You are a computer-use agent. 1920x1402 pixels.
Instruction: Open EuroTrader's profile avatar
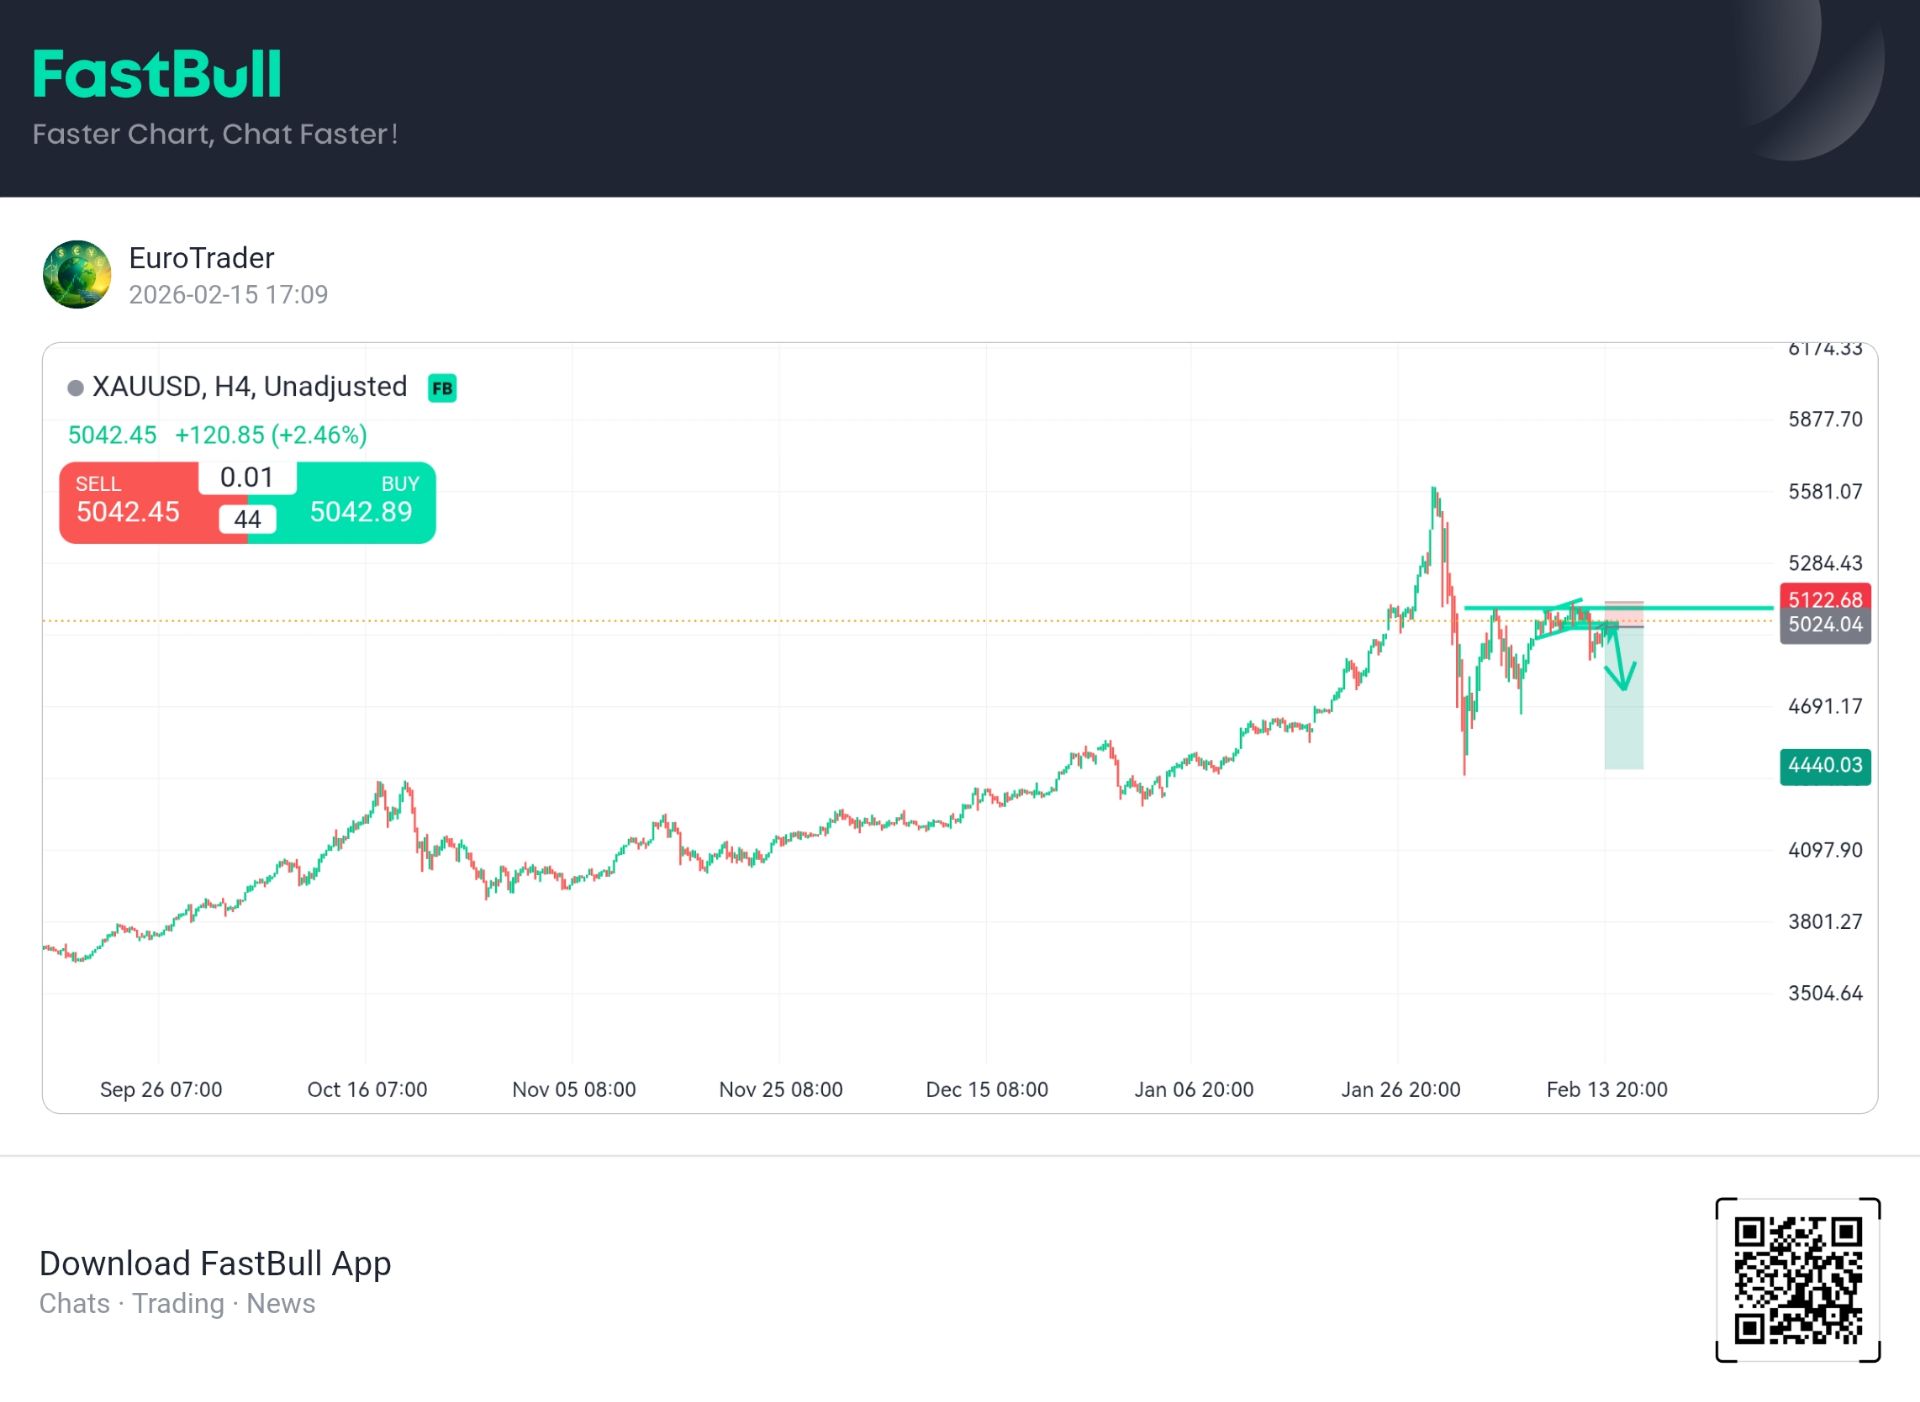[77, 274]
